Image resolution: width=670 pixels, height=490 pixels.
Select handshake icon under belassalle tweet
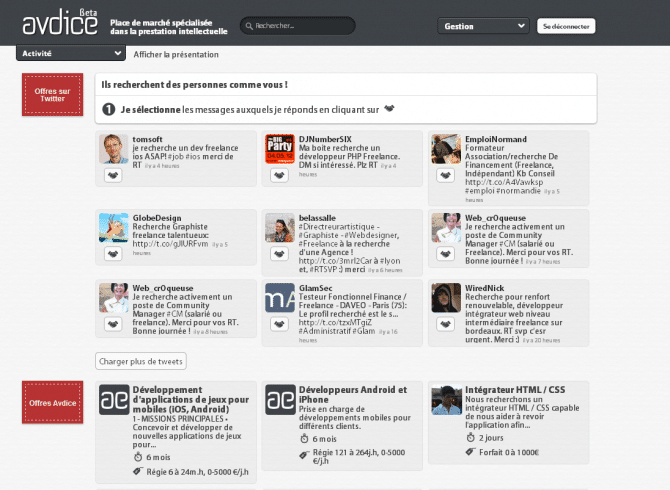pyautogui.click(x=278, y=254)
